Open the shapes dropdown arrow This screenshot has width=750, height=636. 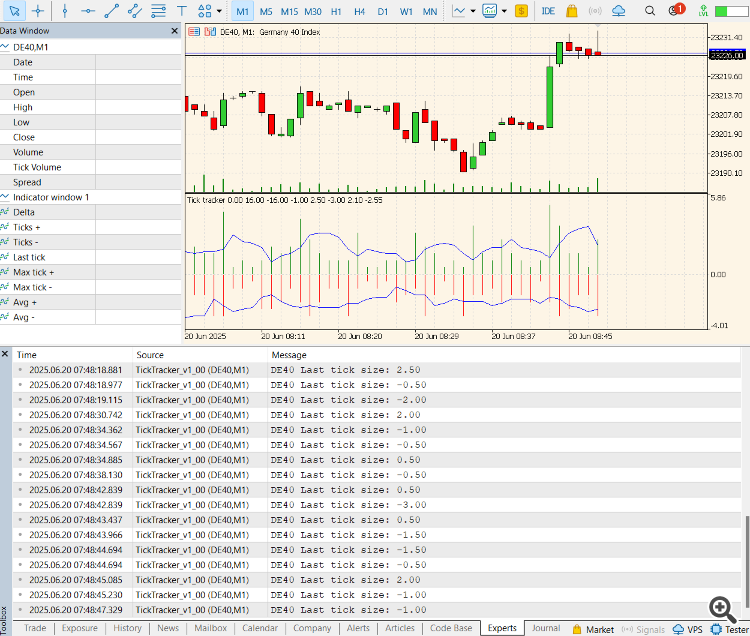click(x=219, y=11)
